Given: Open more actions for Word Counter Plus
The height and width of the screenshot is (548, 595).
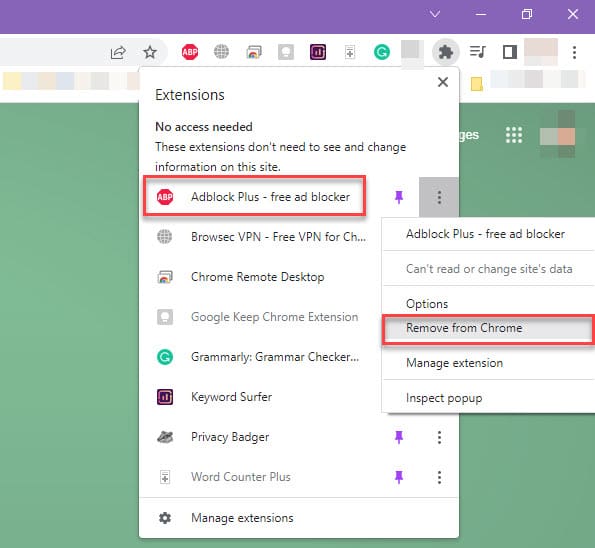Looking at the screenshot, I should point(439,477).
